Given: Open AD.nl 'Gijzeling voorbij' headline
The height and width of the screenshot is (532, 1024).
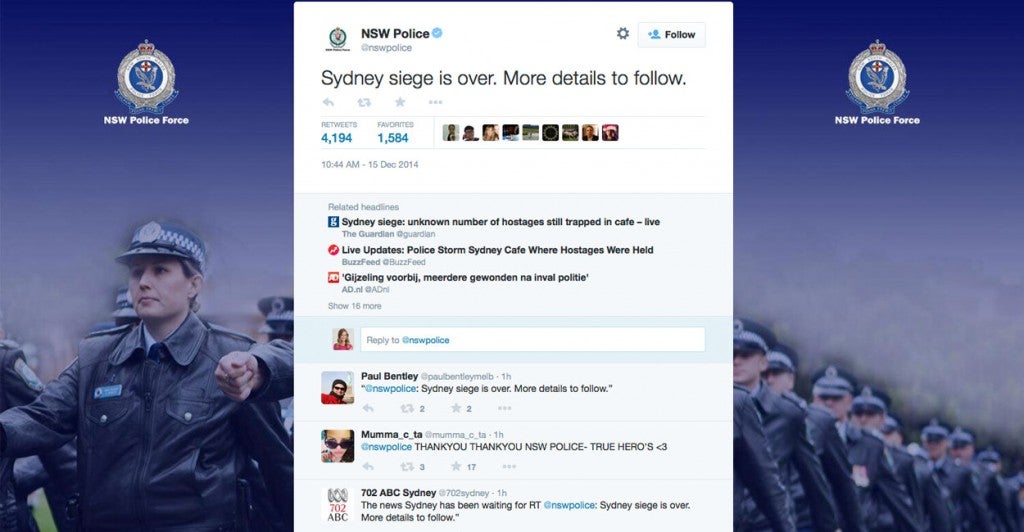Looking at the screenshot, I should (465, 277).
